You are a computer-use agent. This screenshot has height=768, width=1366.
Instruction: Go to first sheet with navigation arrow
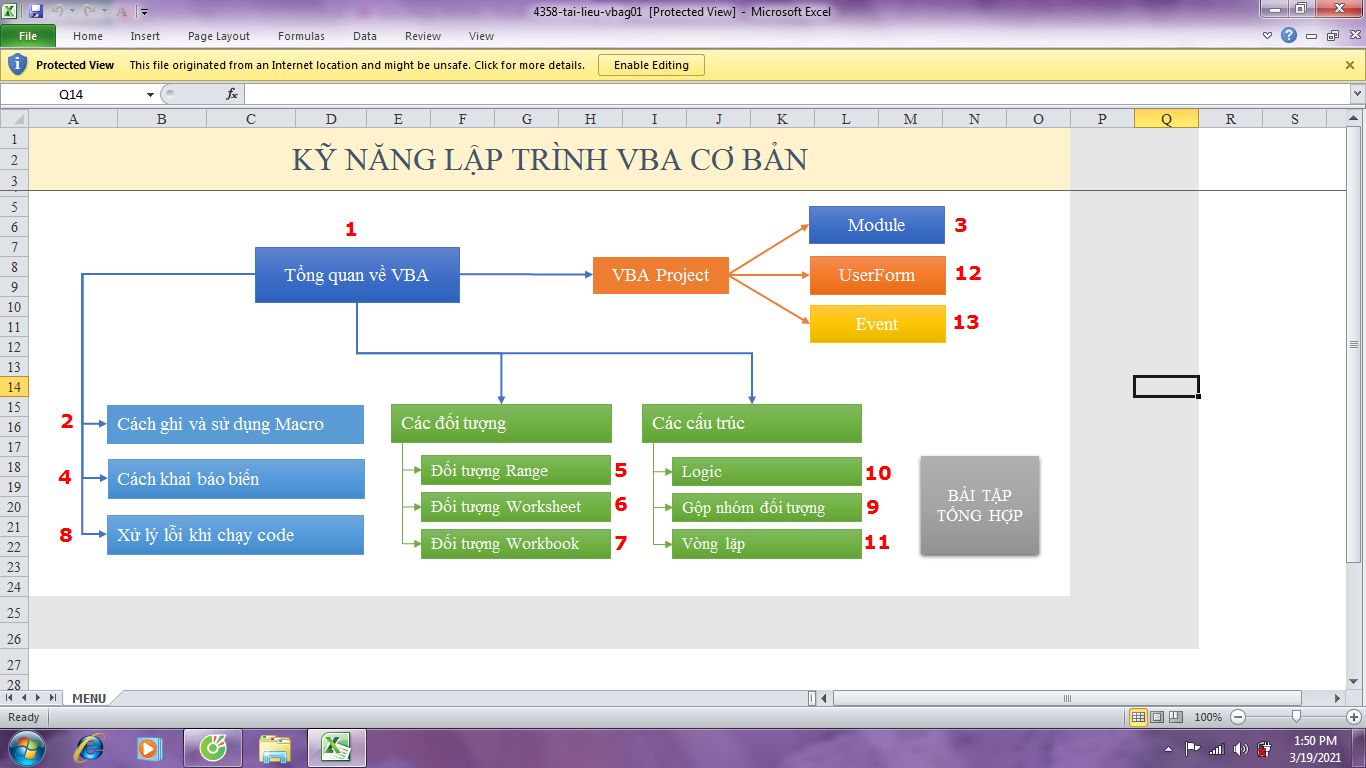[x=10, y=698]
